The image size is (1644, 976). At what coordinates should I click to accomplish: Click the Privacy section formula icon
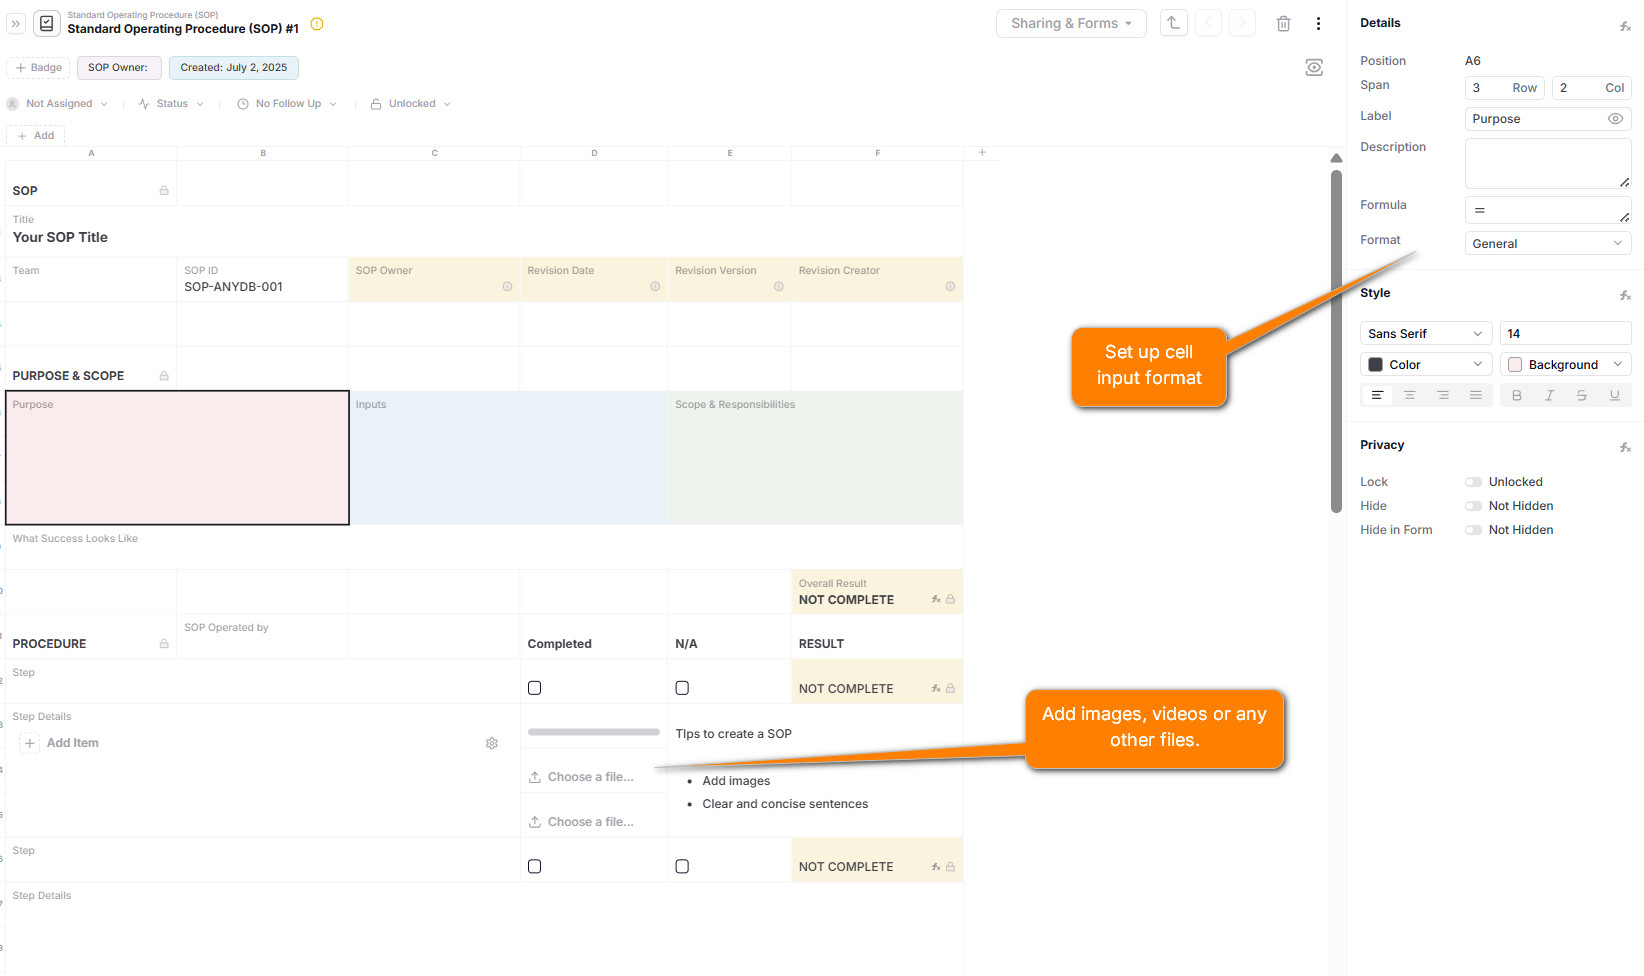tap(1625, 447)
